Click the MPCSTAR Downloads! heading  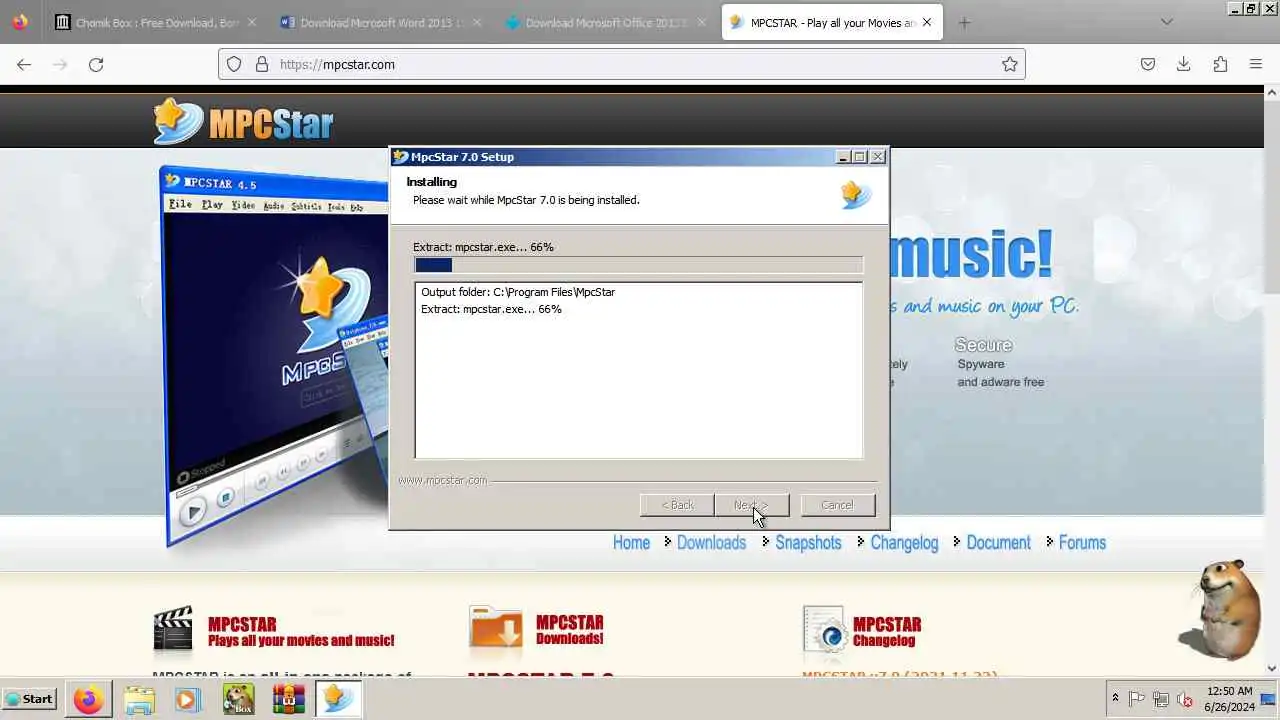coord(569,631)
